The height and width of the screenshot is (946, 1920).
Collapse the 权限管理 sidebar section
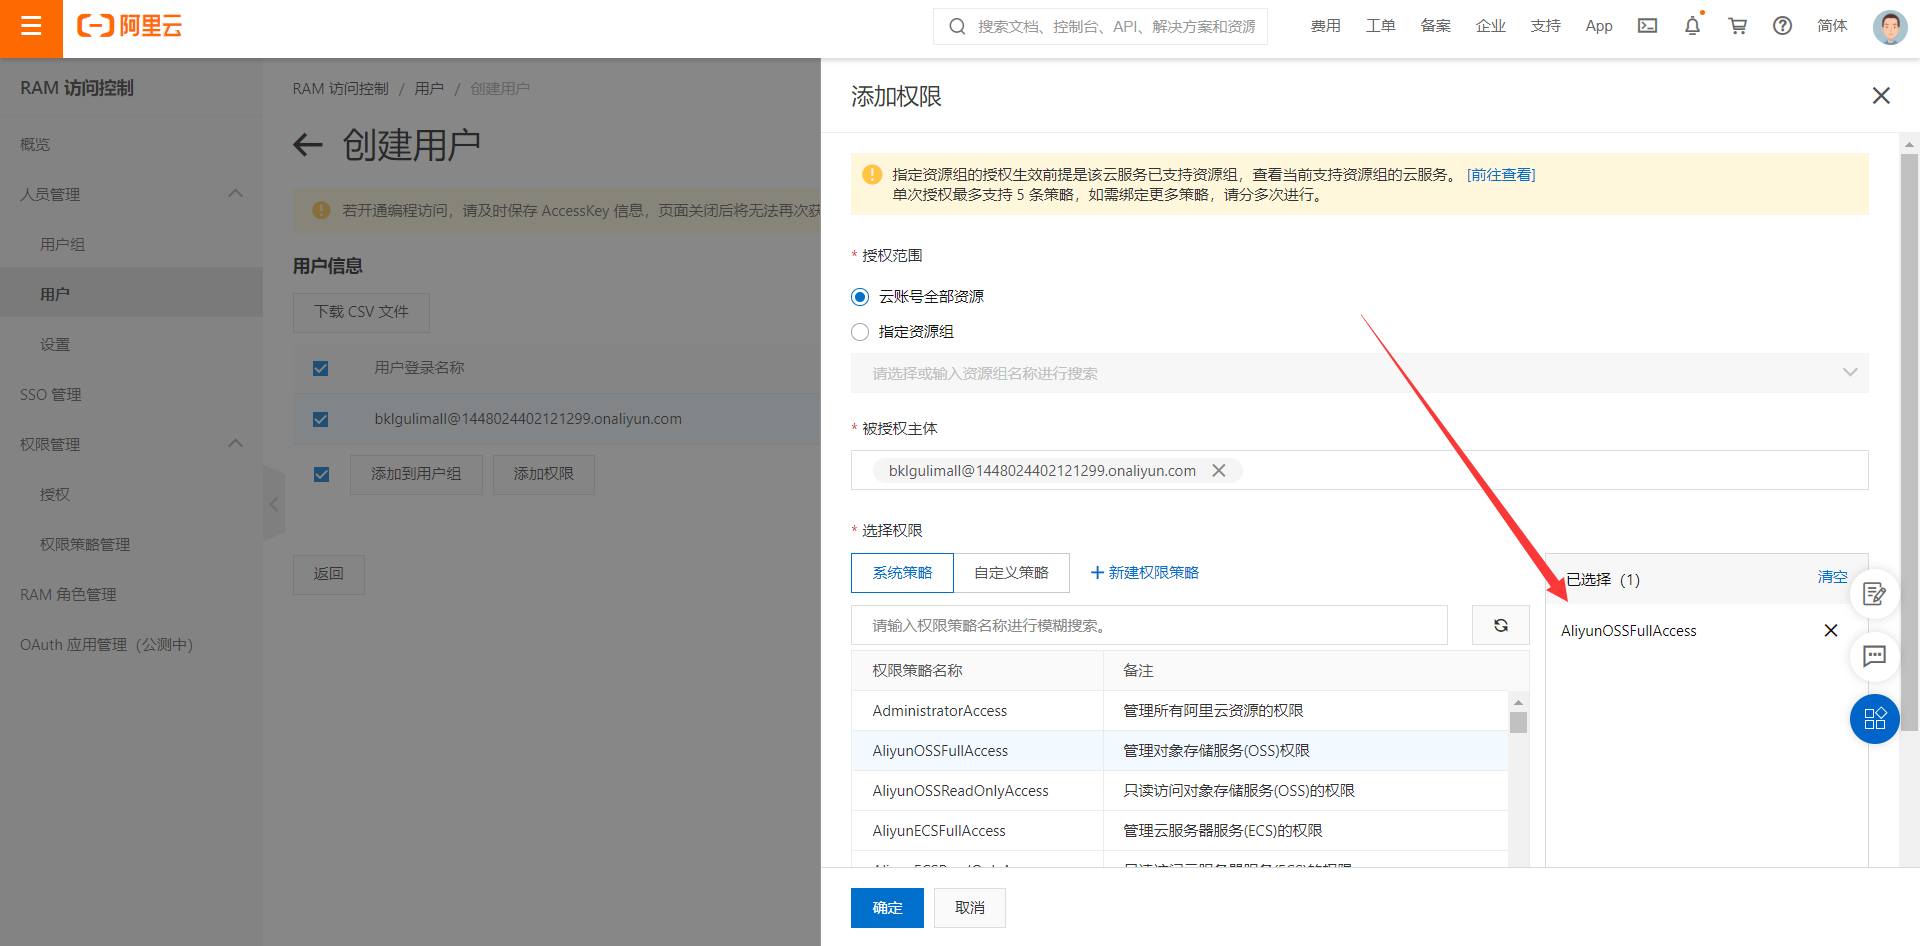point(236,443)
